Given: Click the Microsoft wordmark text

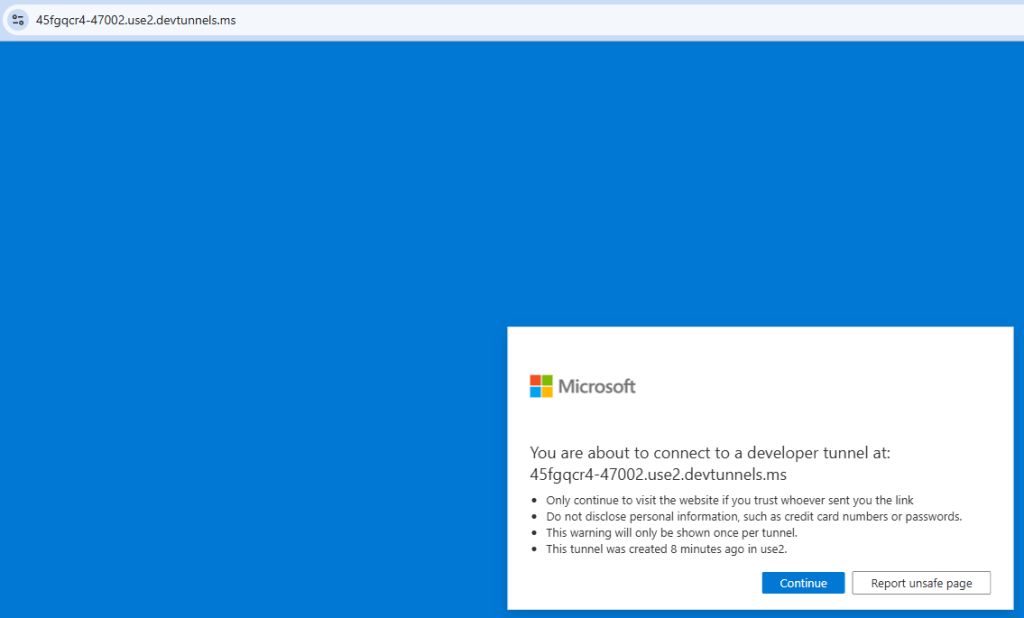Looking at the screenshot, I should [x=596, y=387].
